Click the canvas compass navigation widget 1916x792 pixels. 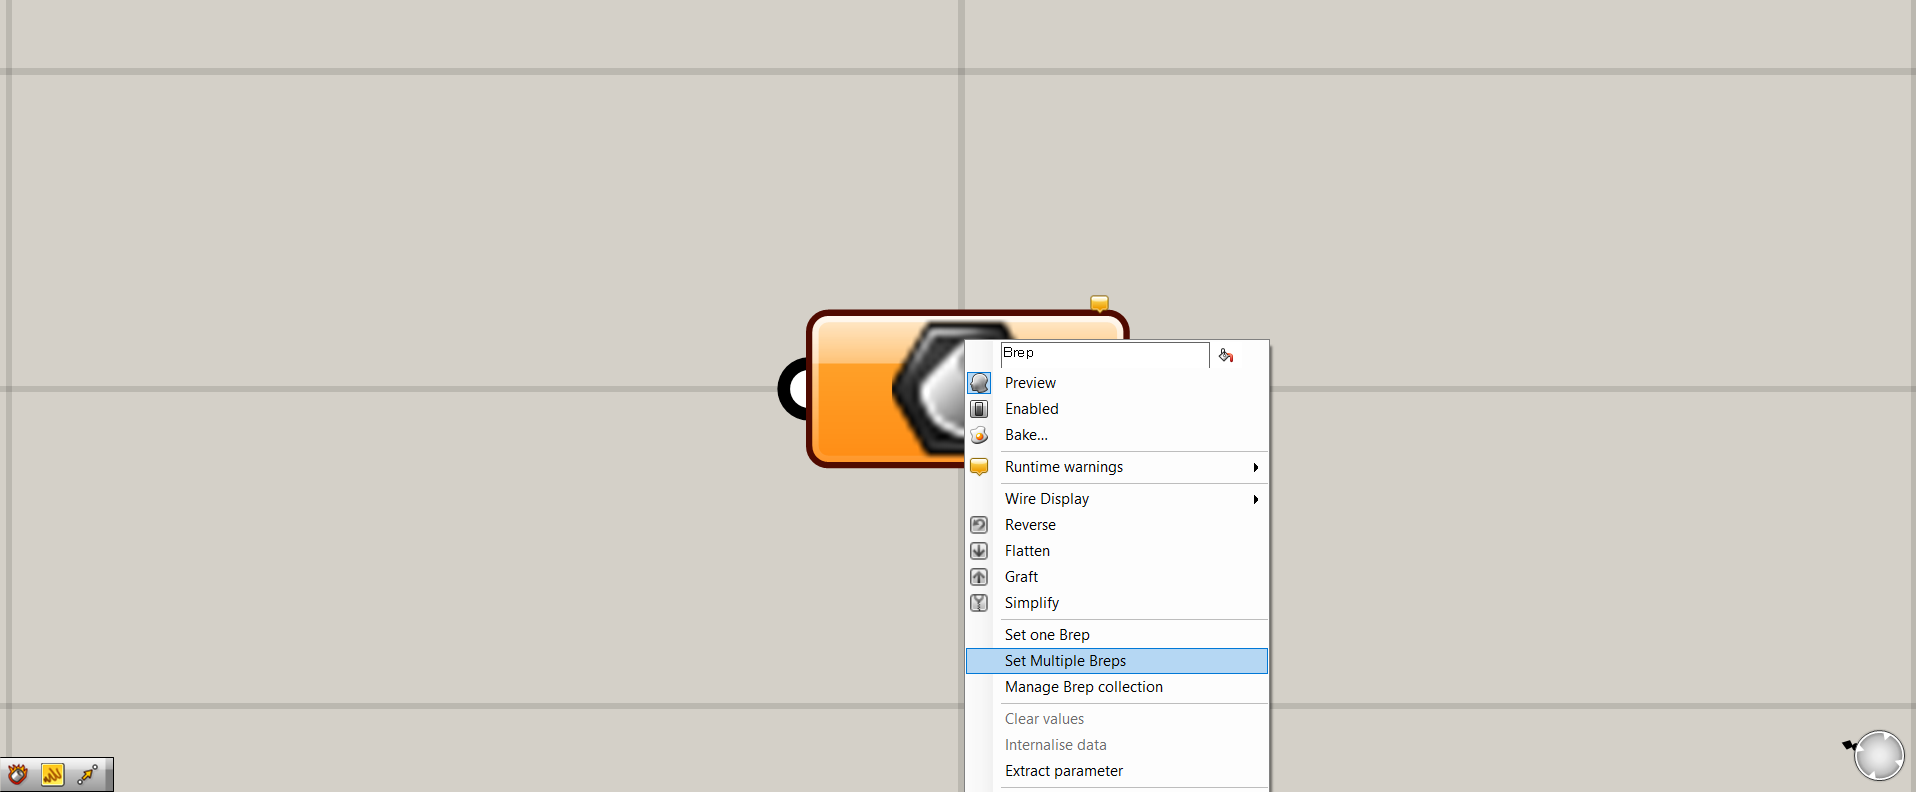click(1878, 755)
